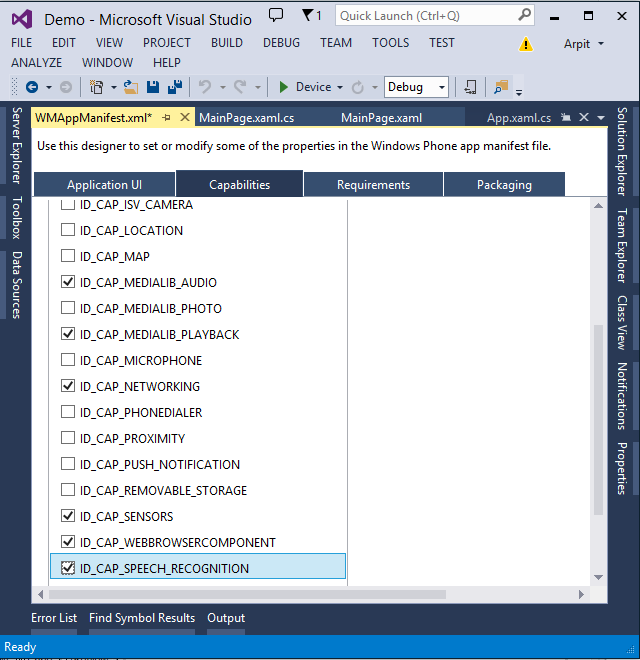Screen dimensions: 640x660
Task: Enable ID_CAP_PUSH_NOTIFICATION
Action: (x=68, y=464)
